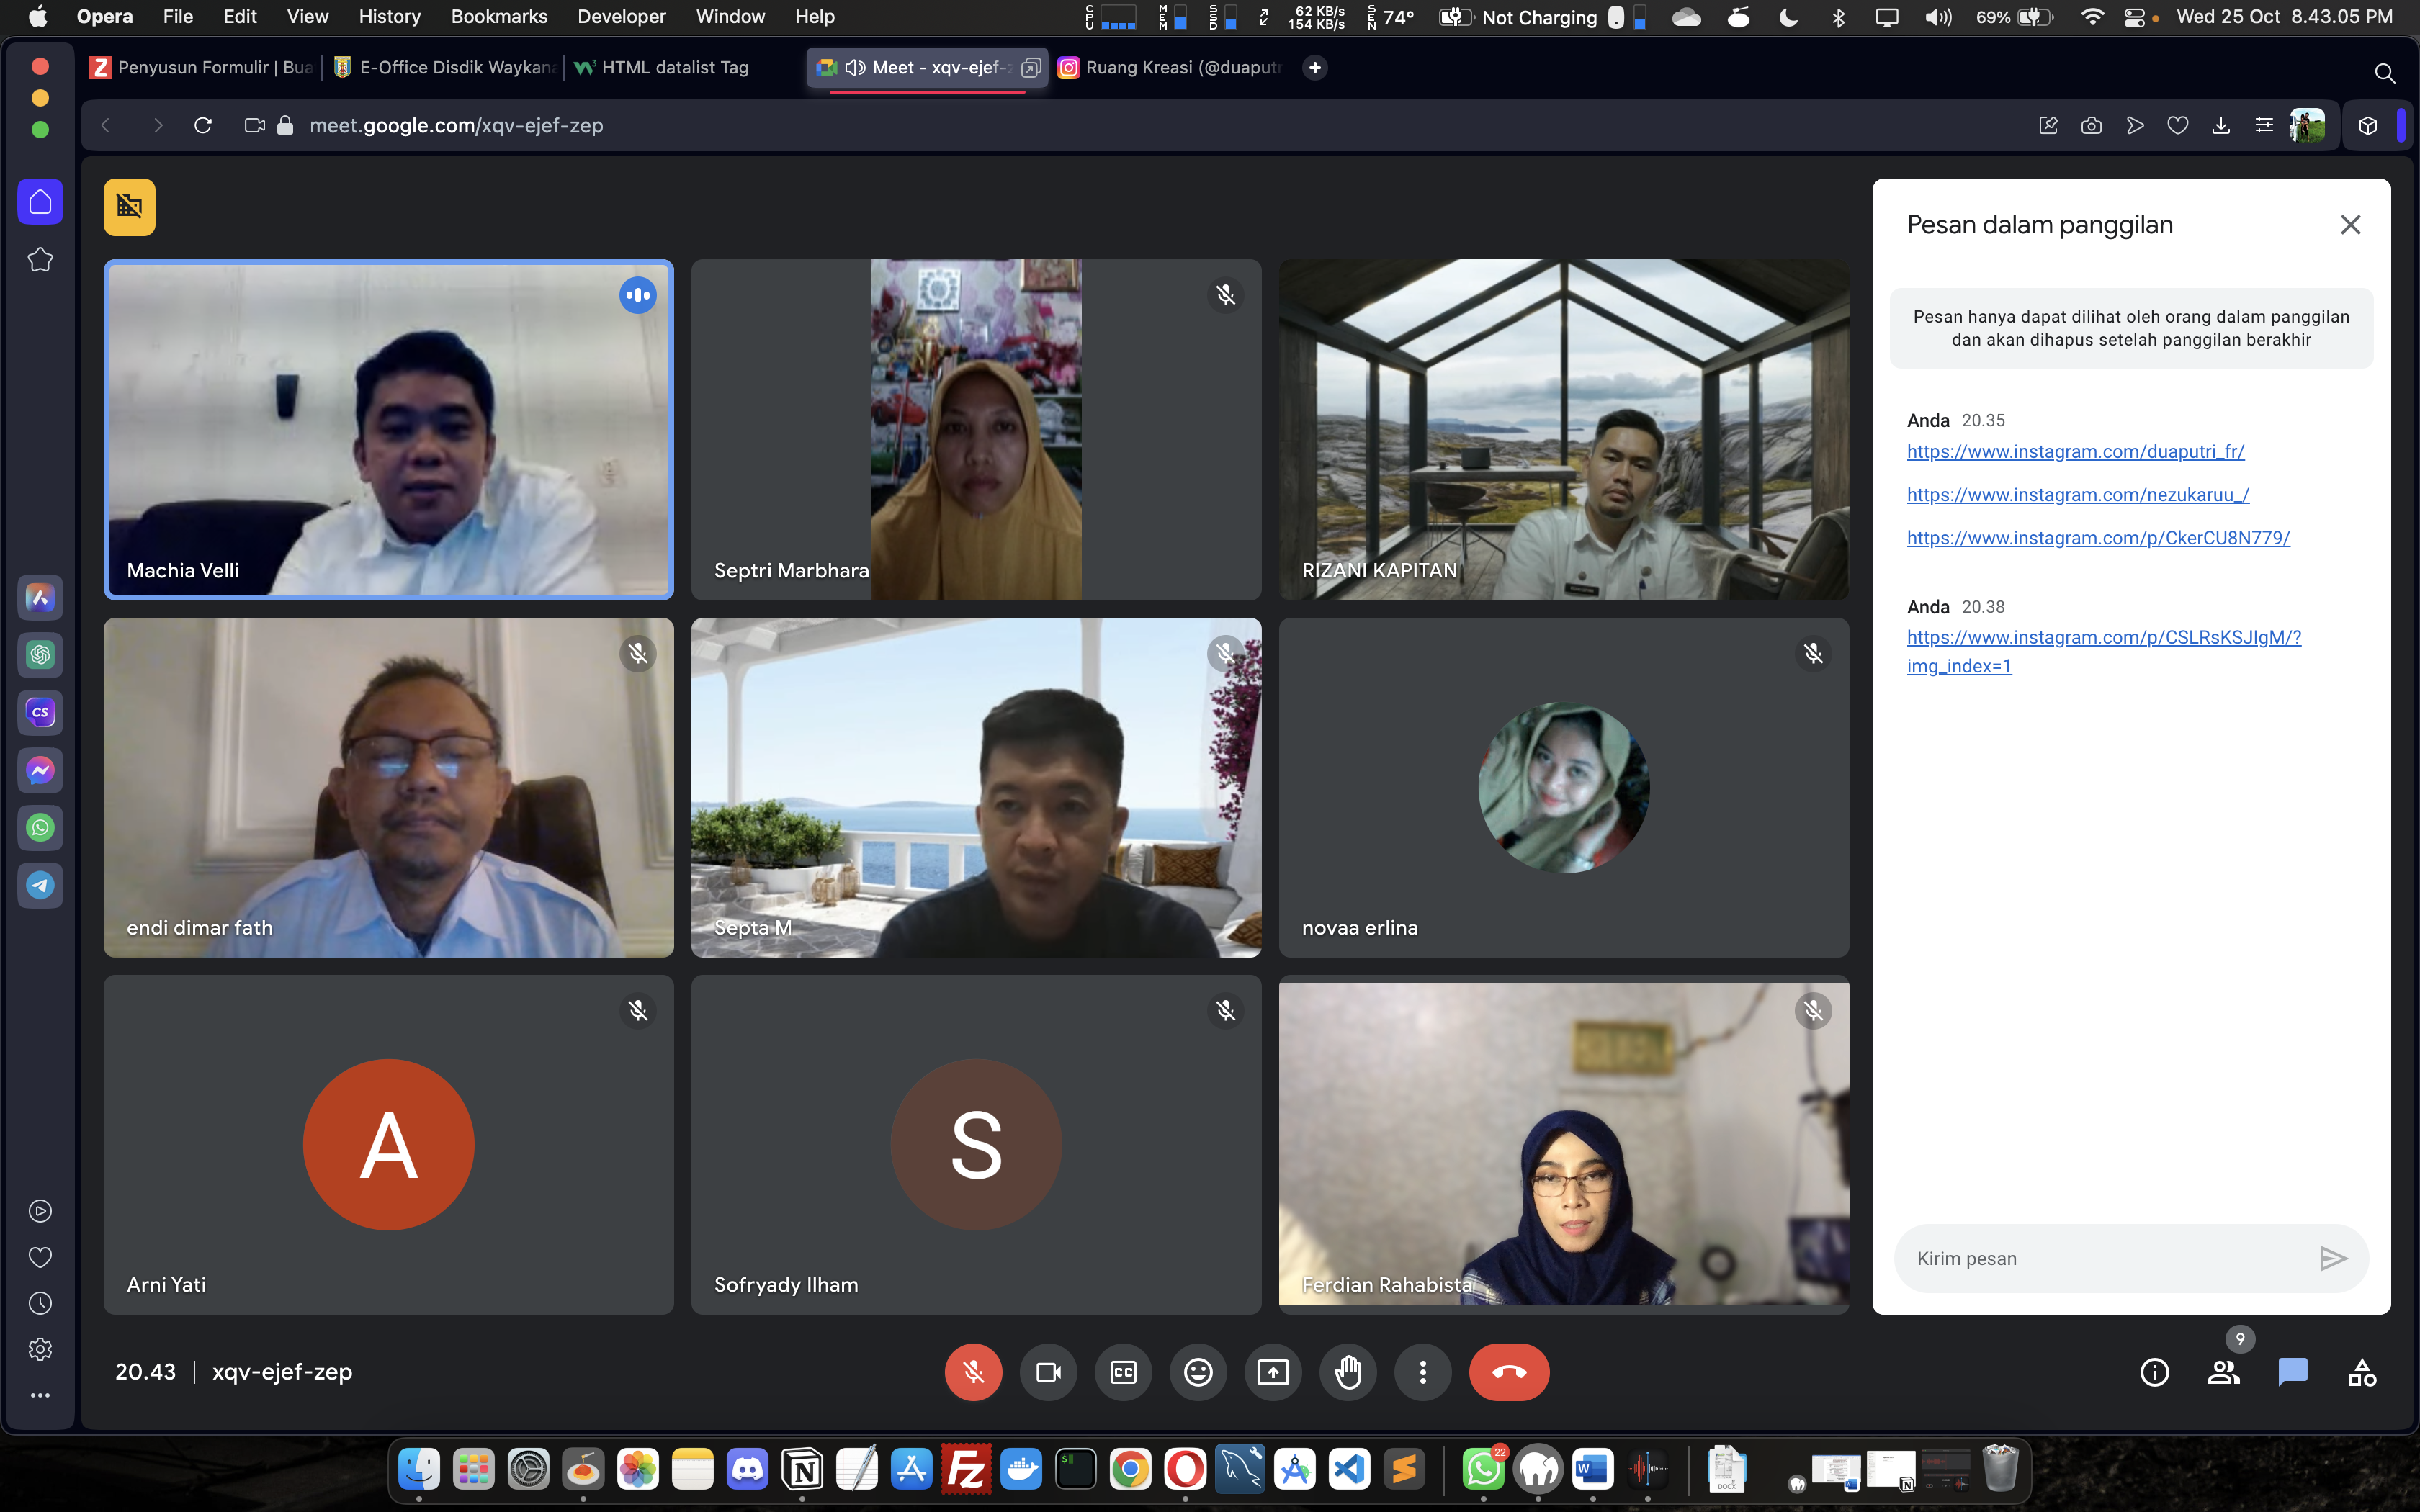This screenshot has height=1512, width=2420.
Task: Toggle the camera off
Action: (x=1048, y=1372)
